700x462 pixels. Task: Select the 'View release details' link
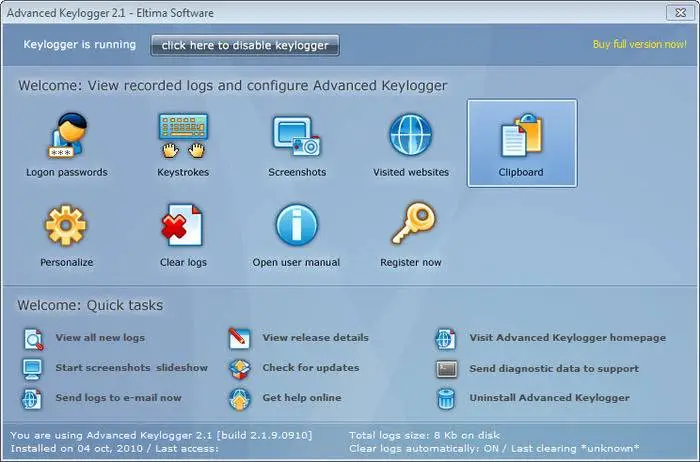click(316, 338)
